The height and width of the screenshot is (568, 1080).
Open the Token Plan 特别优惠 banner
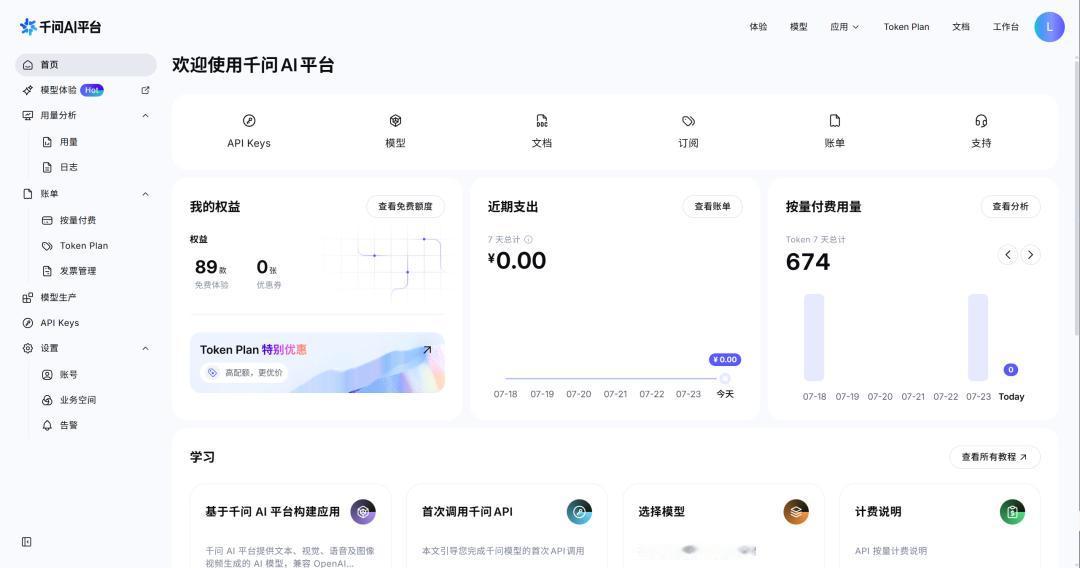tap(317, 363)
